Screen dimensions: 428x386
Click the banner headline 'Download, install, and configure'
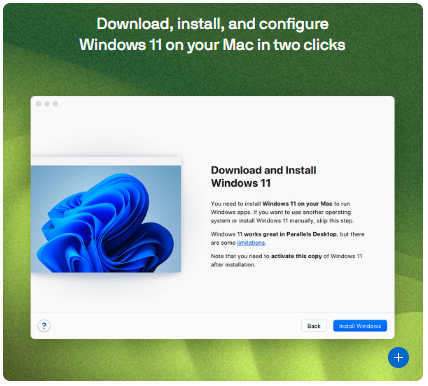[x=213, y=24]
